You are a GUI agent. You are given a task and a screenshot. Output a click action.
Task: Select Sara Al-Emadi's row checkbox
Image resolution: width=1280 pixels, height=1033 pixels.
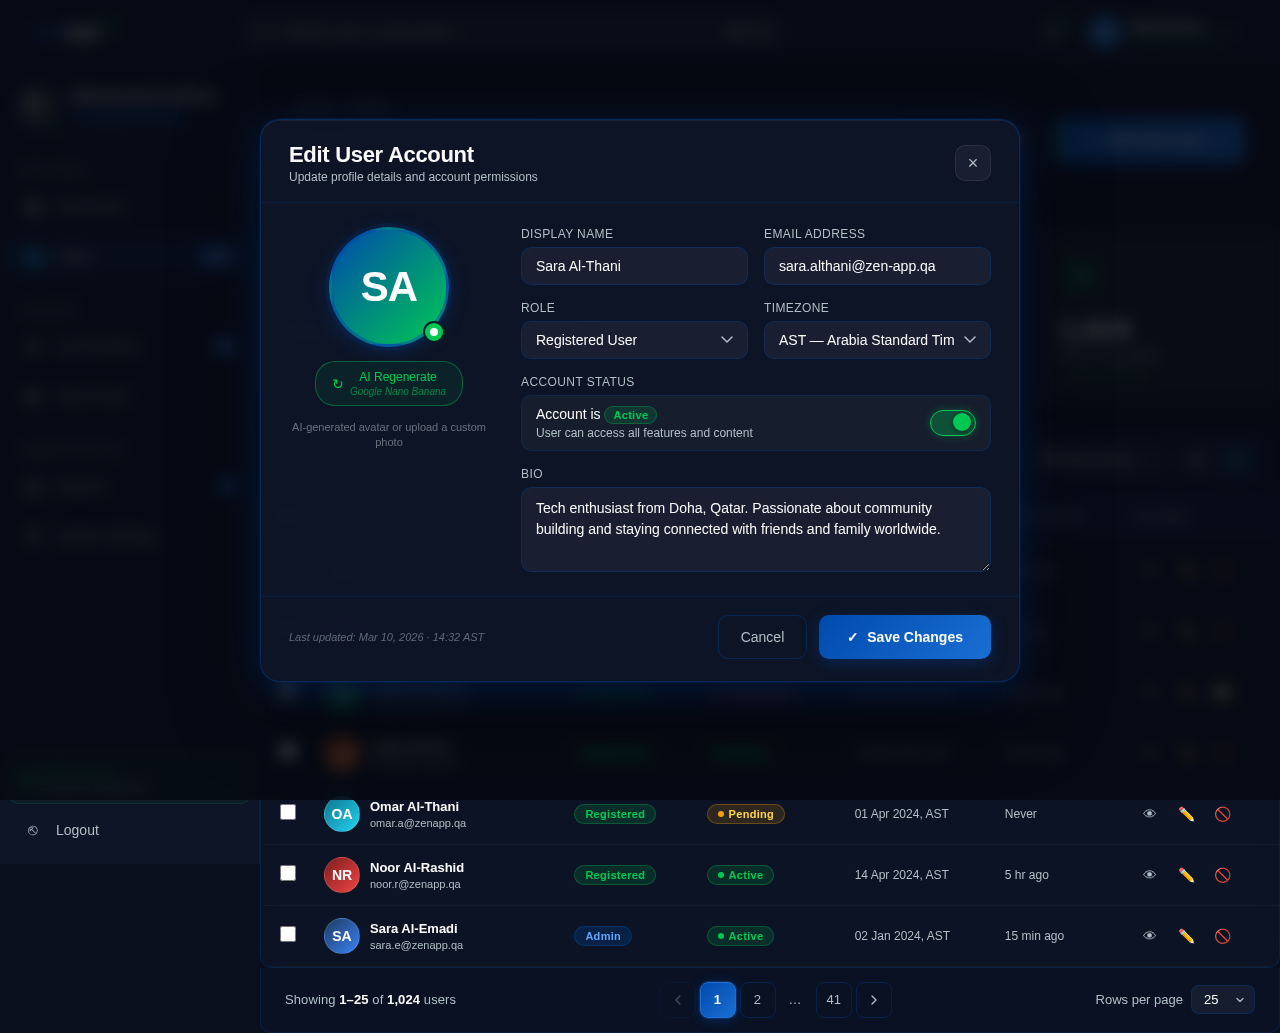288,933
